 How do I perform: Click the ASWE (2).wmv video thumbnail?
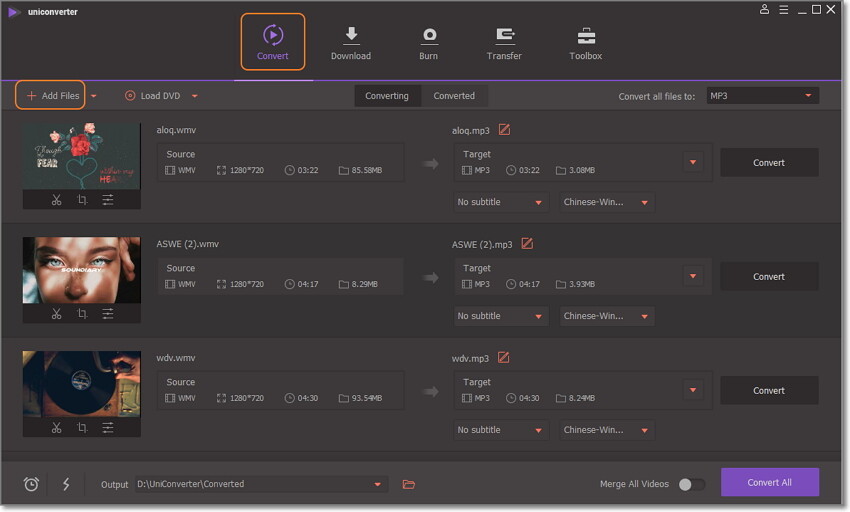82,270
